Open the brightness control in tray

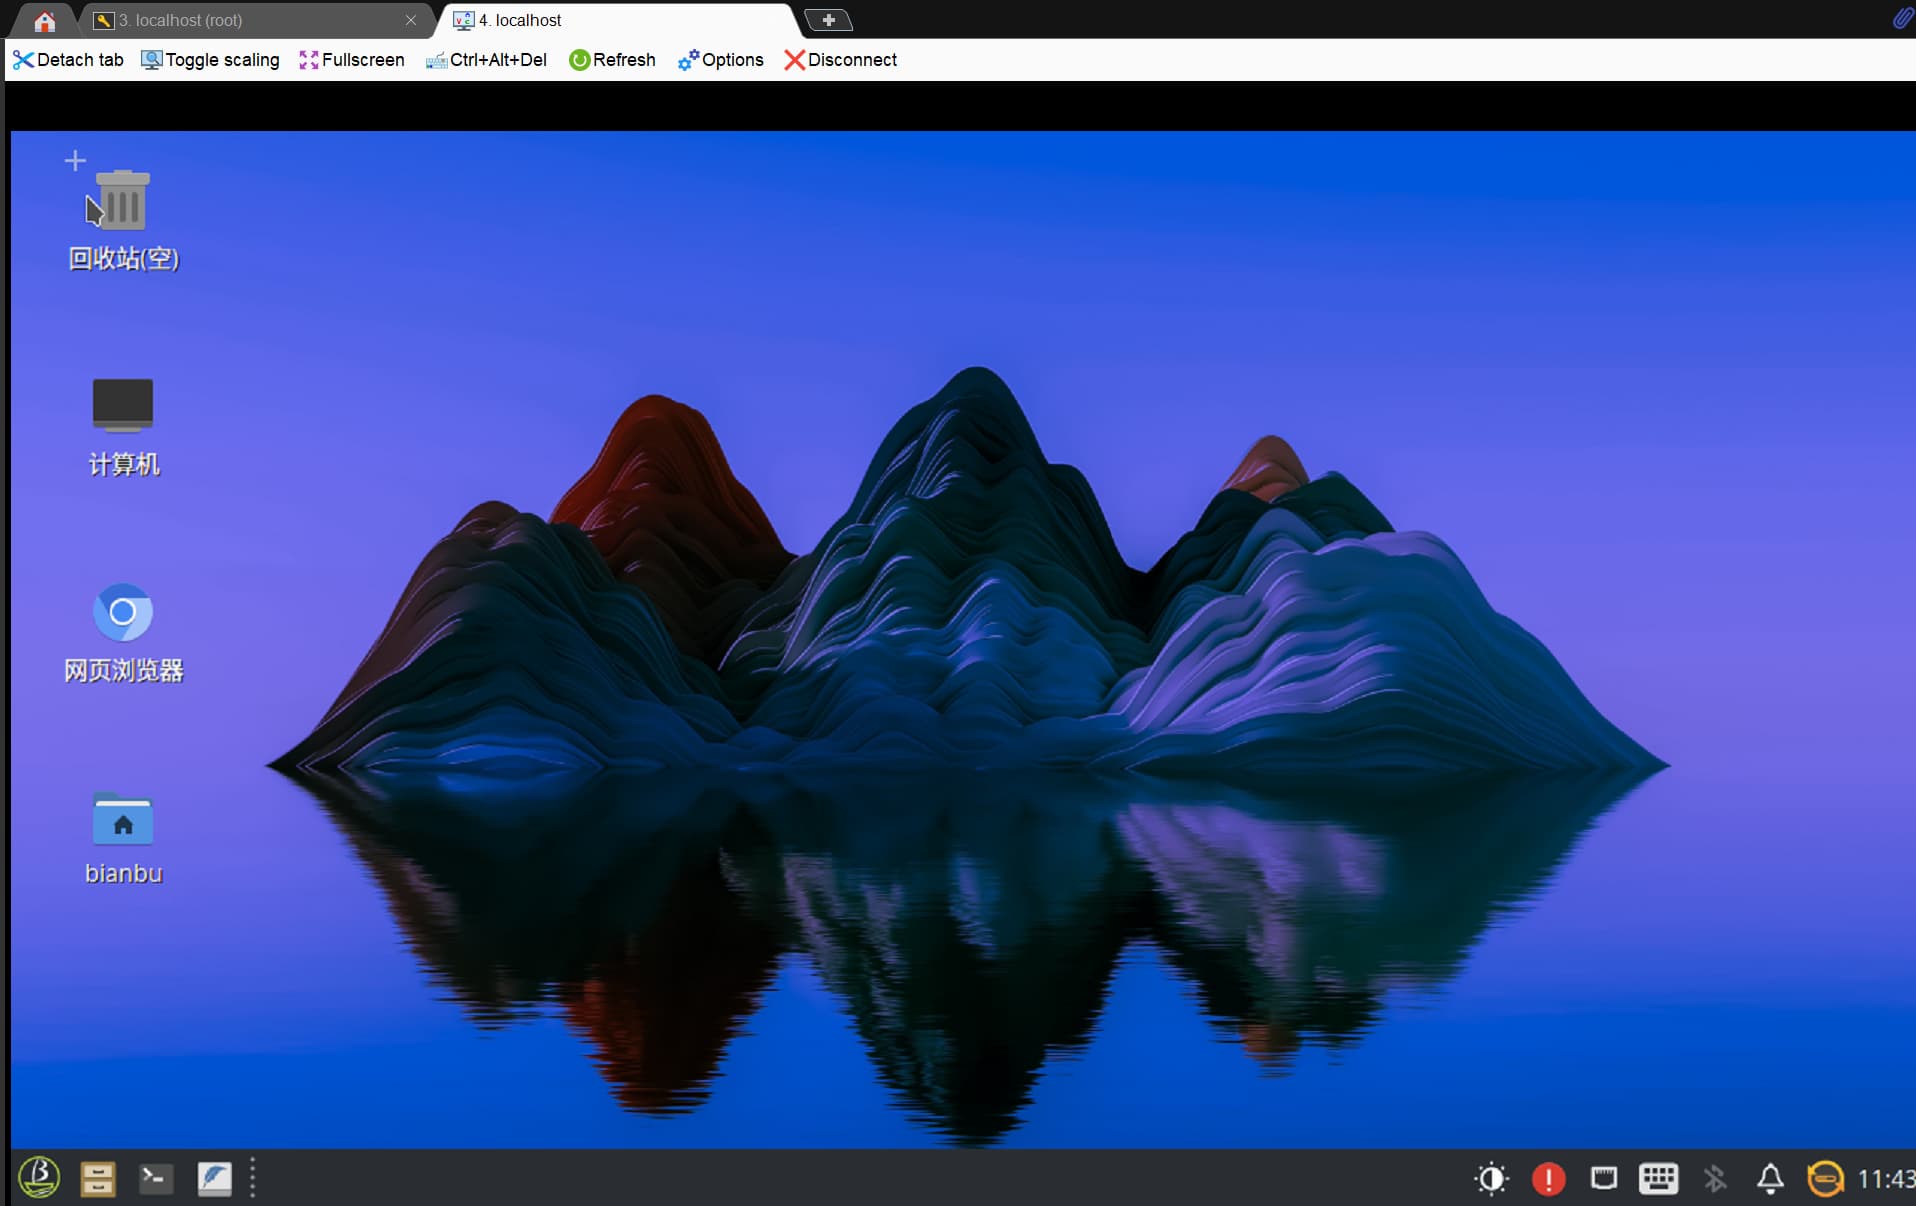click(1491, 1179)
